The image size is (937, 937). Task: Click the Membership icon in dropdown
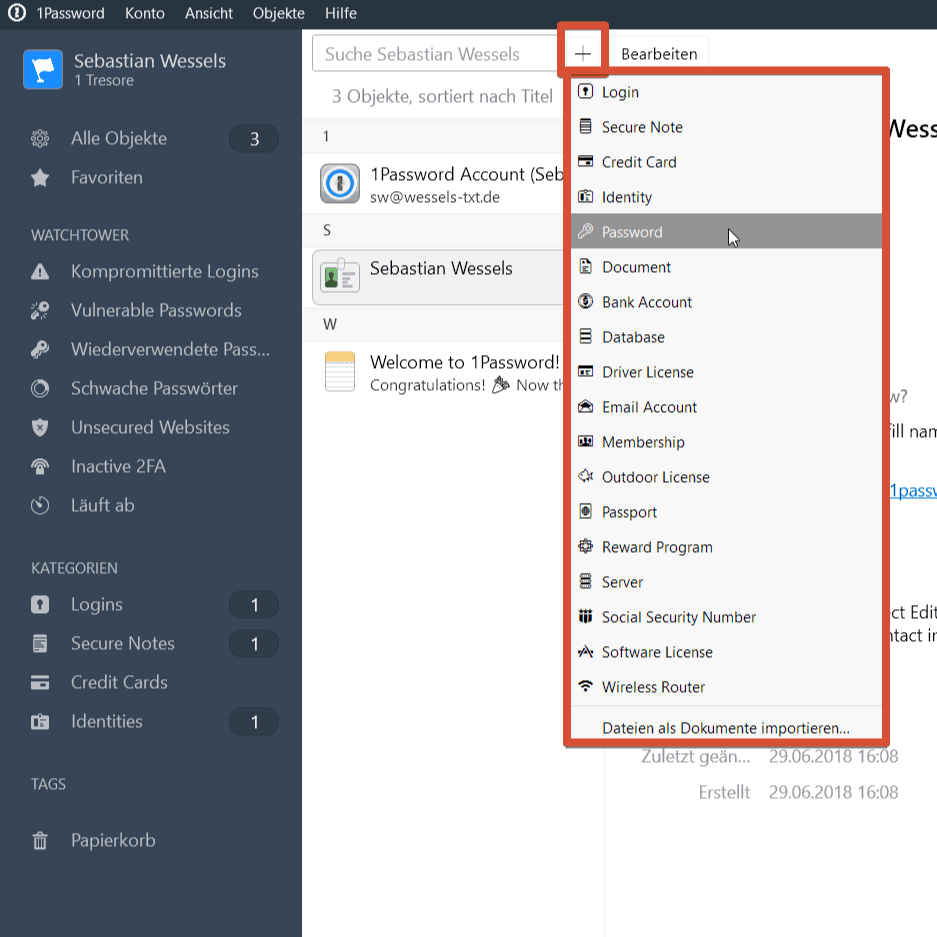click(x=586, y=442)
